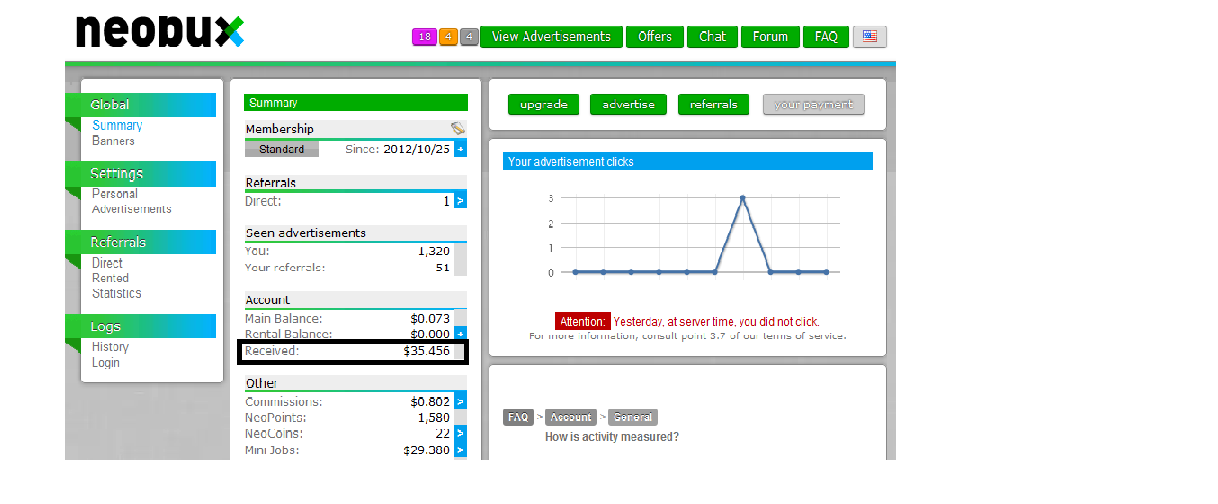Go to the Forum
Screen dimensions: 1218x504
pyautogui.click(x=770, y=37)
